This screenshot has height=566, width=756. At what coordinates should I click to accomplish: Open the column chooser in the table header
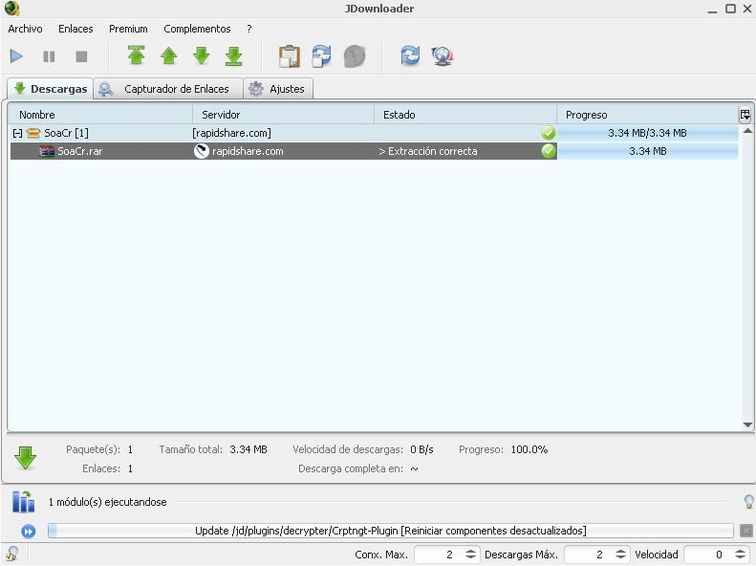pyautogui.click(x=745, y=115)
